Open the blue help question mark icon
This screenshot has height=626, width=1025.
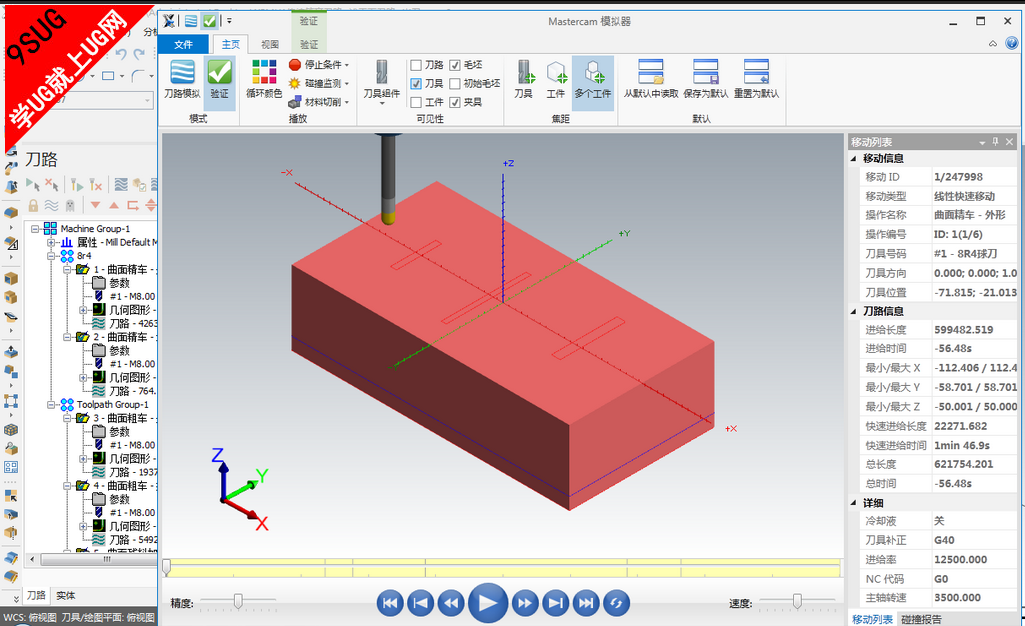(x=1011, y=44)
